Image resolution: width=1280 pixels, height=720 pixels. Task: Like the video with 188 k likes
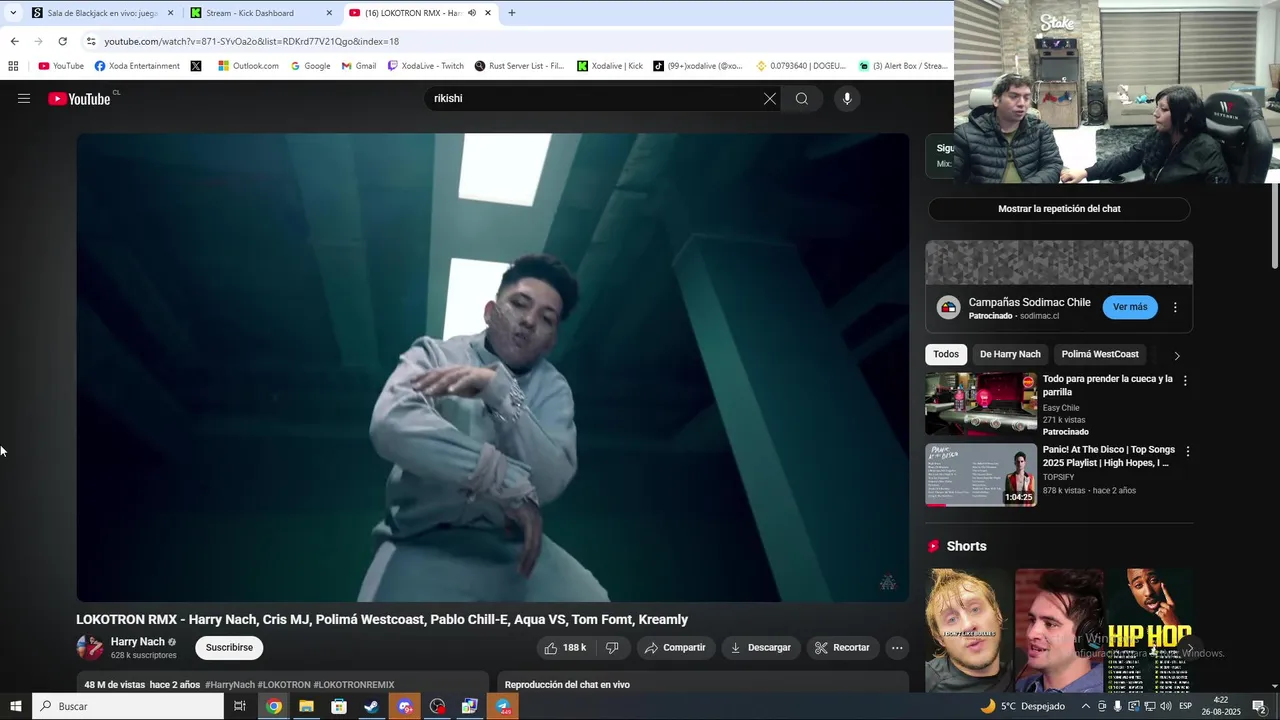tap(565, 648)
